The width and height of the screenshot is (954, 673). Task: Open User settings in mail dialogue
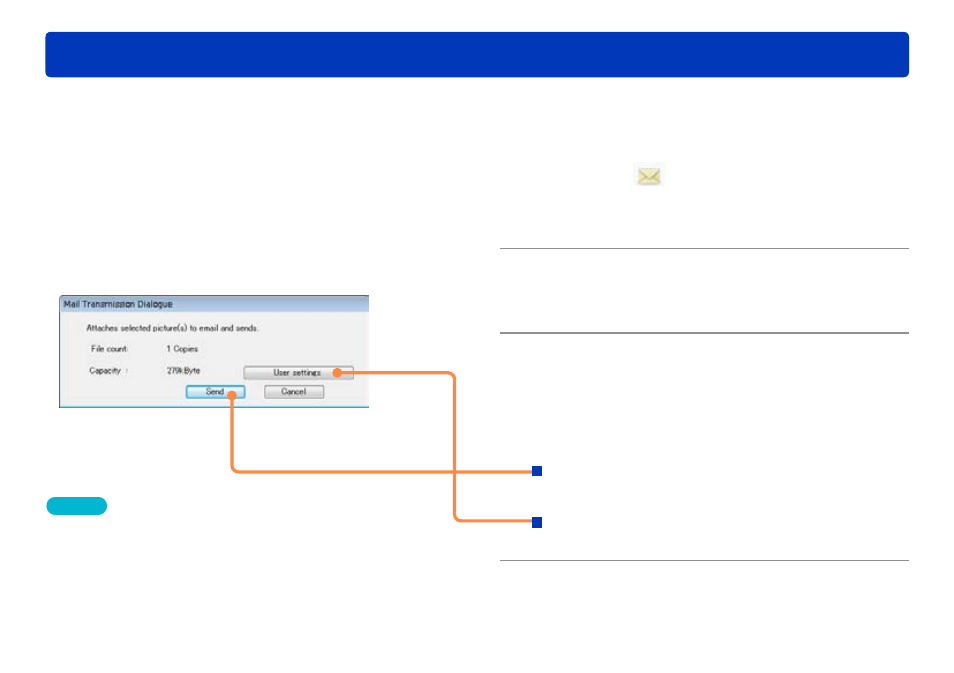point(298,372)
